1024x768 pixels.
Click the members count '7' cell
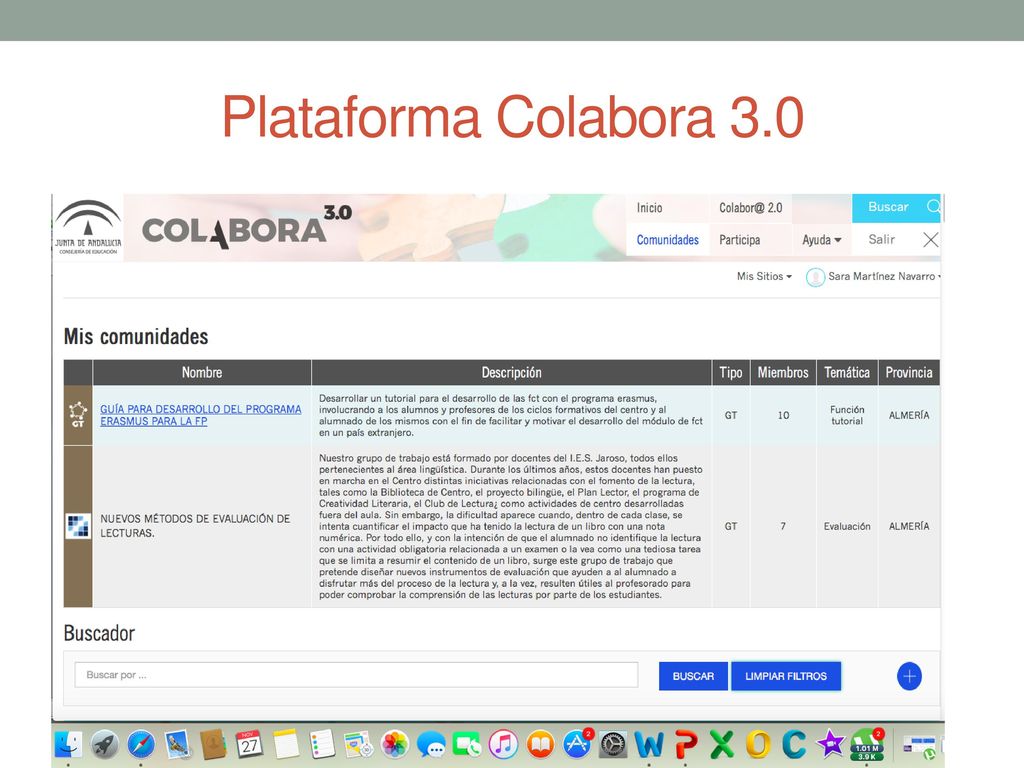[783, 526]
